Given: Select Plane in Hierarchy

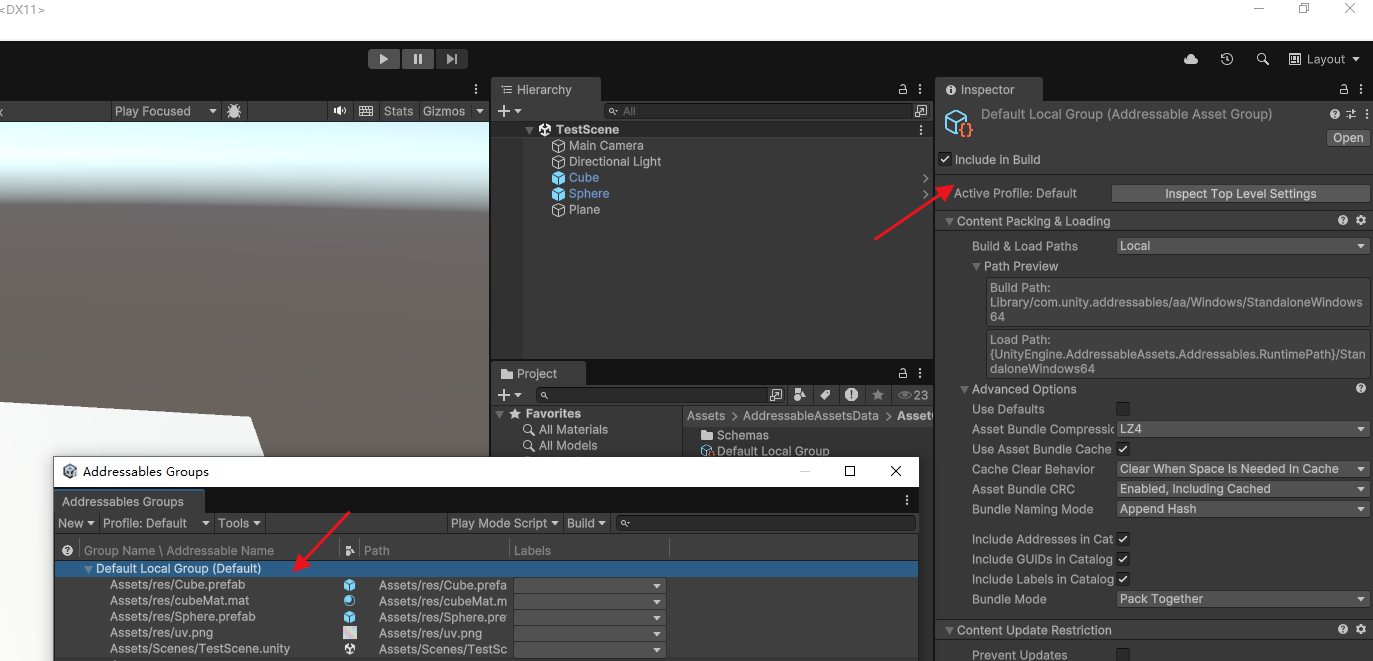Looking at the screenshot, I should coord(584,209).
